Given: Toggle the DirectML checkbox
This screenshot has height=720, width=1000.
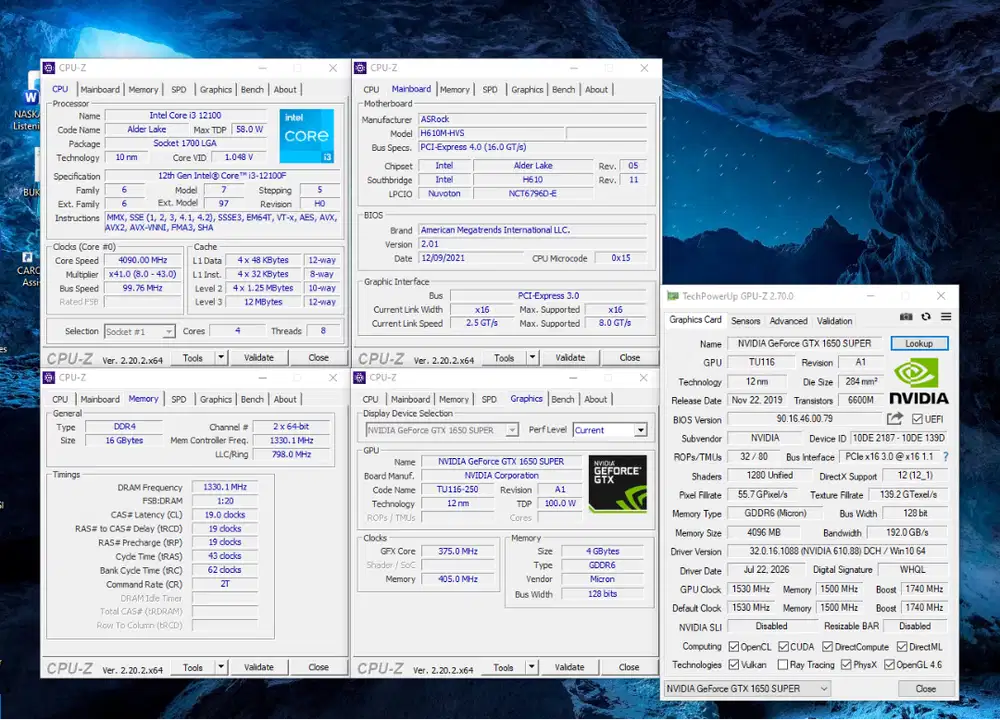Looking at the screenshot, I should 902,647.
